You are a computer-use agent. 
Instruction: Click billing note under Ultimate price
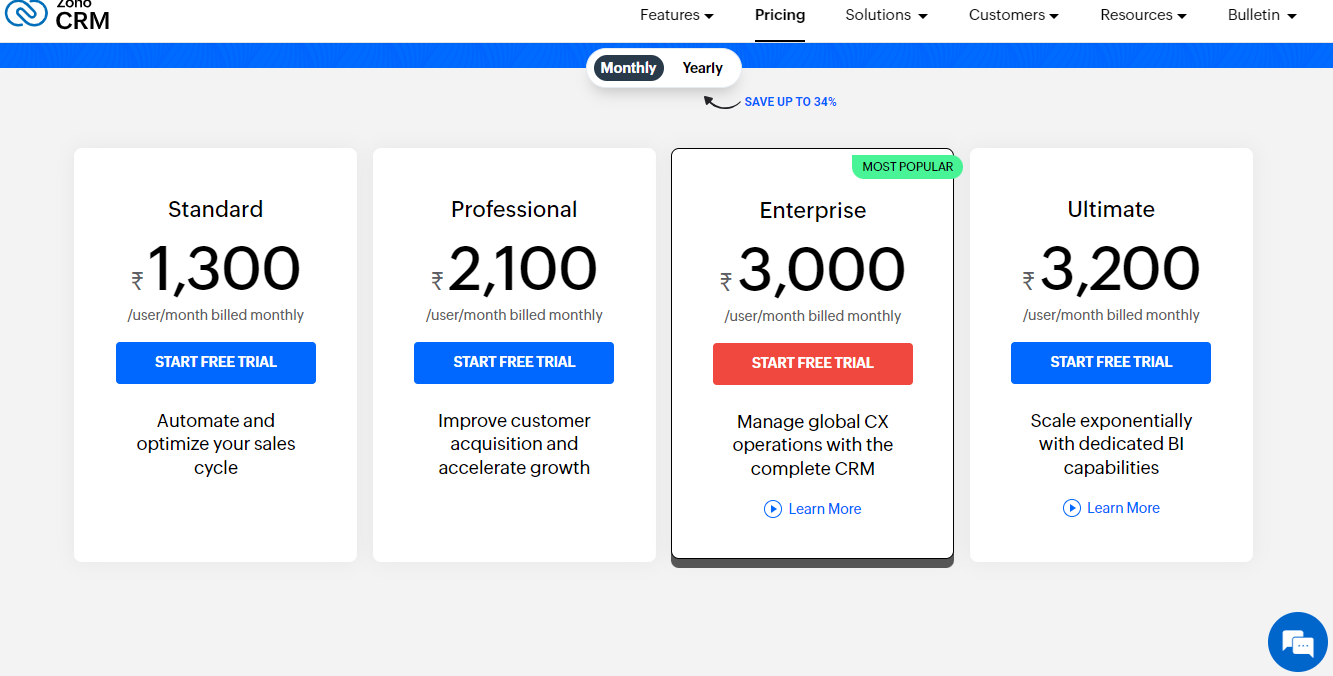(1111, 315)
